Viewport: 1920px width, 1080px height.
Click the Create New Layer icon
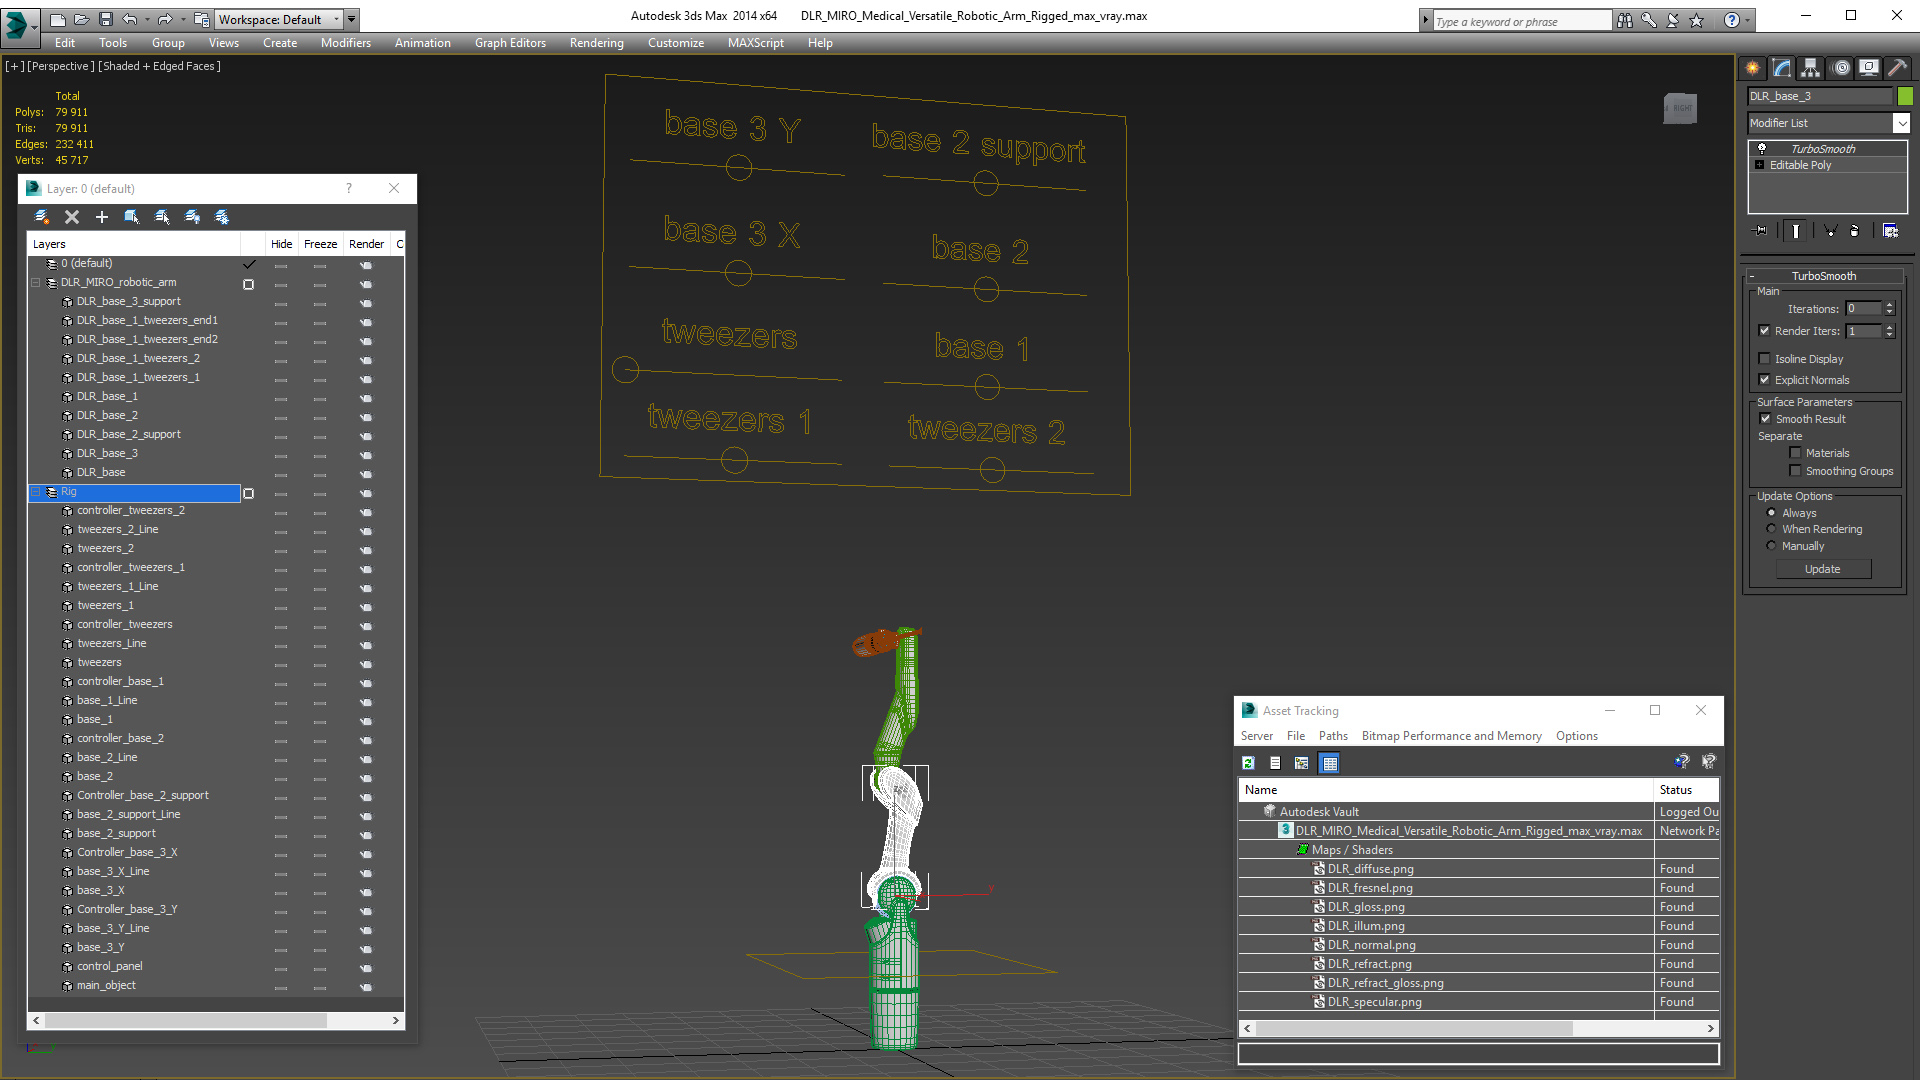click(42, 217)
